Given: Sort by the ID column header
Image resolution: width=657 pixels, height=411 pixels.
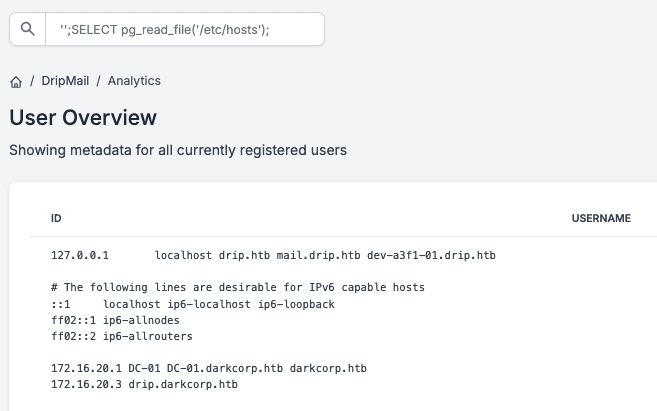Looking at the screenshot, I should pyautogui.click(x=56, y=218).
